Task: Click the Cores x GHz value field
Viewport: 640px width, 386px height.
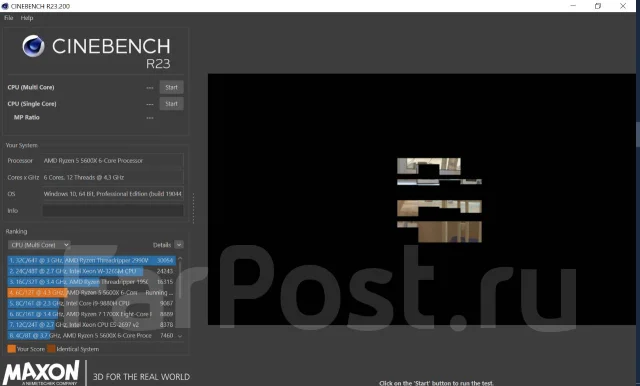Action: (113, 177)
